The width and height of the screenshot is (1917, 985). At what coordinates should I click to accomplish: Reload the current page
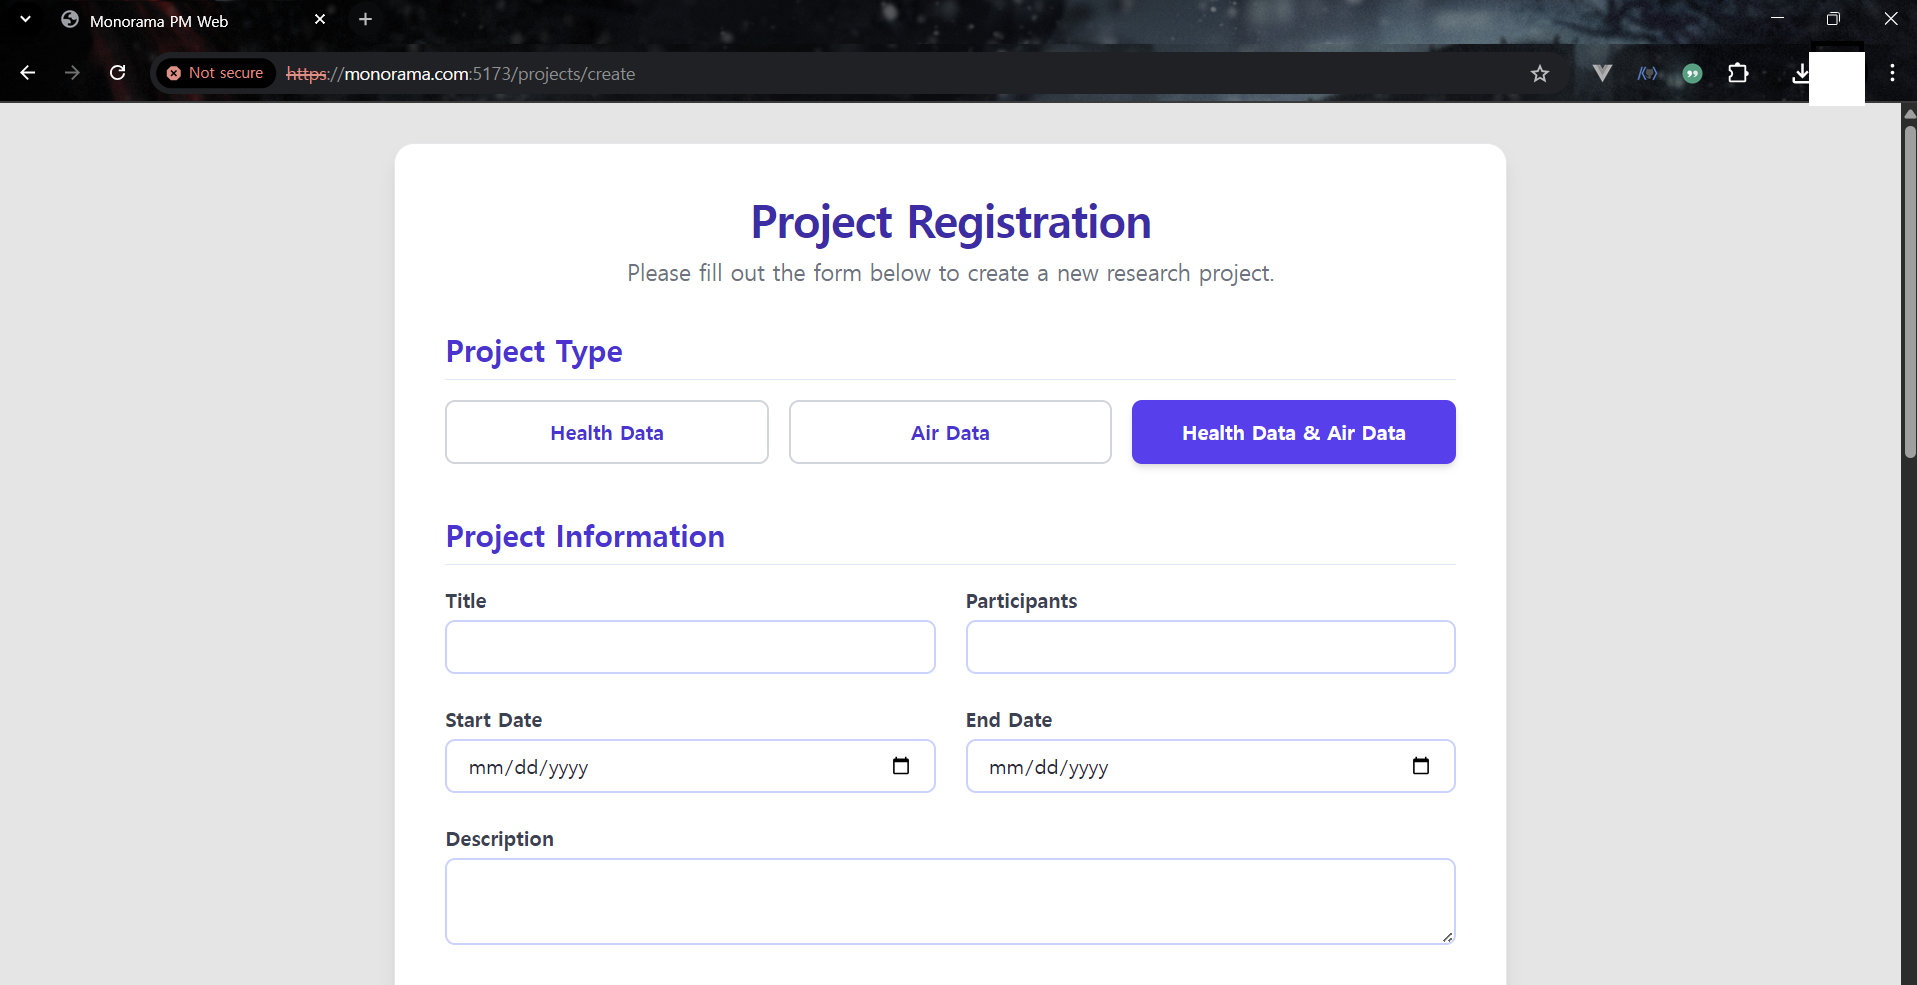pos(117,73)
